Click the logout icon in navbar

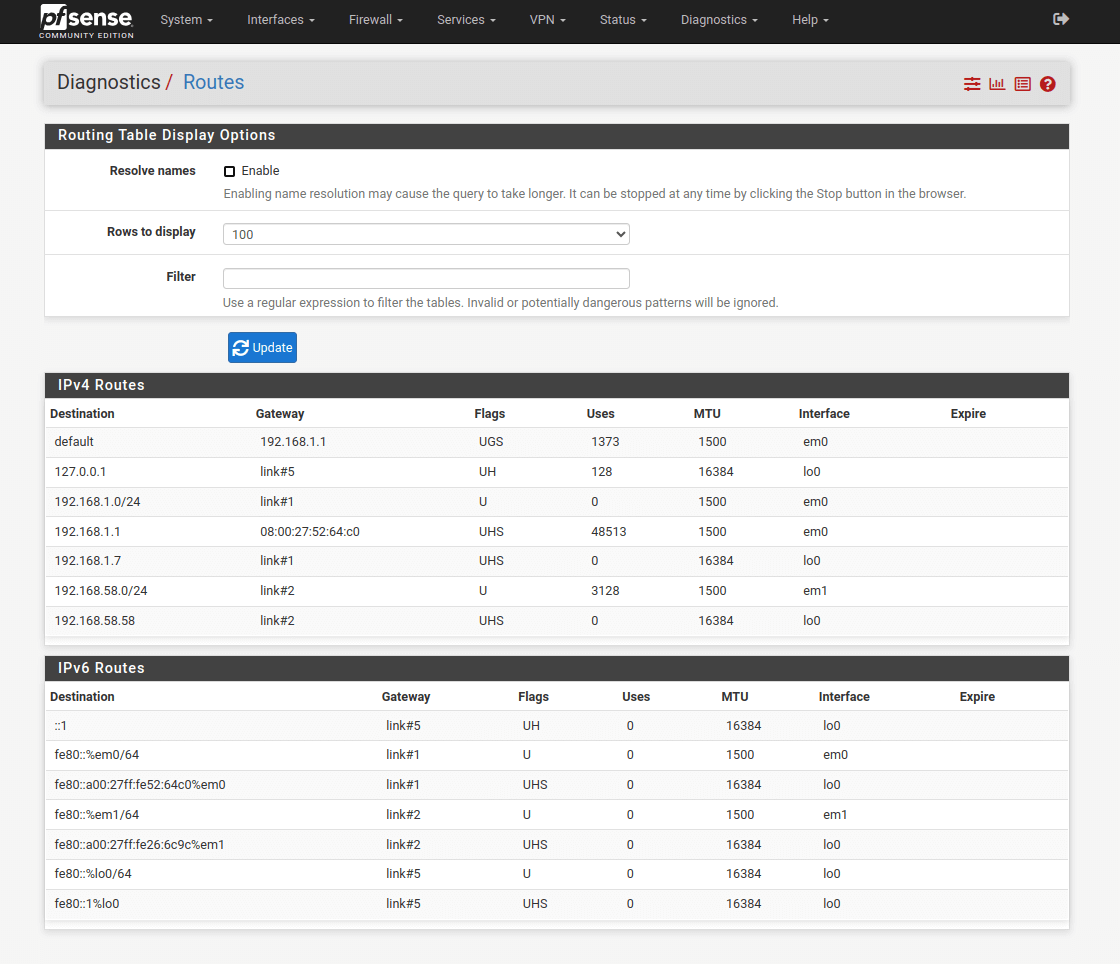(x=1061, y=19)
